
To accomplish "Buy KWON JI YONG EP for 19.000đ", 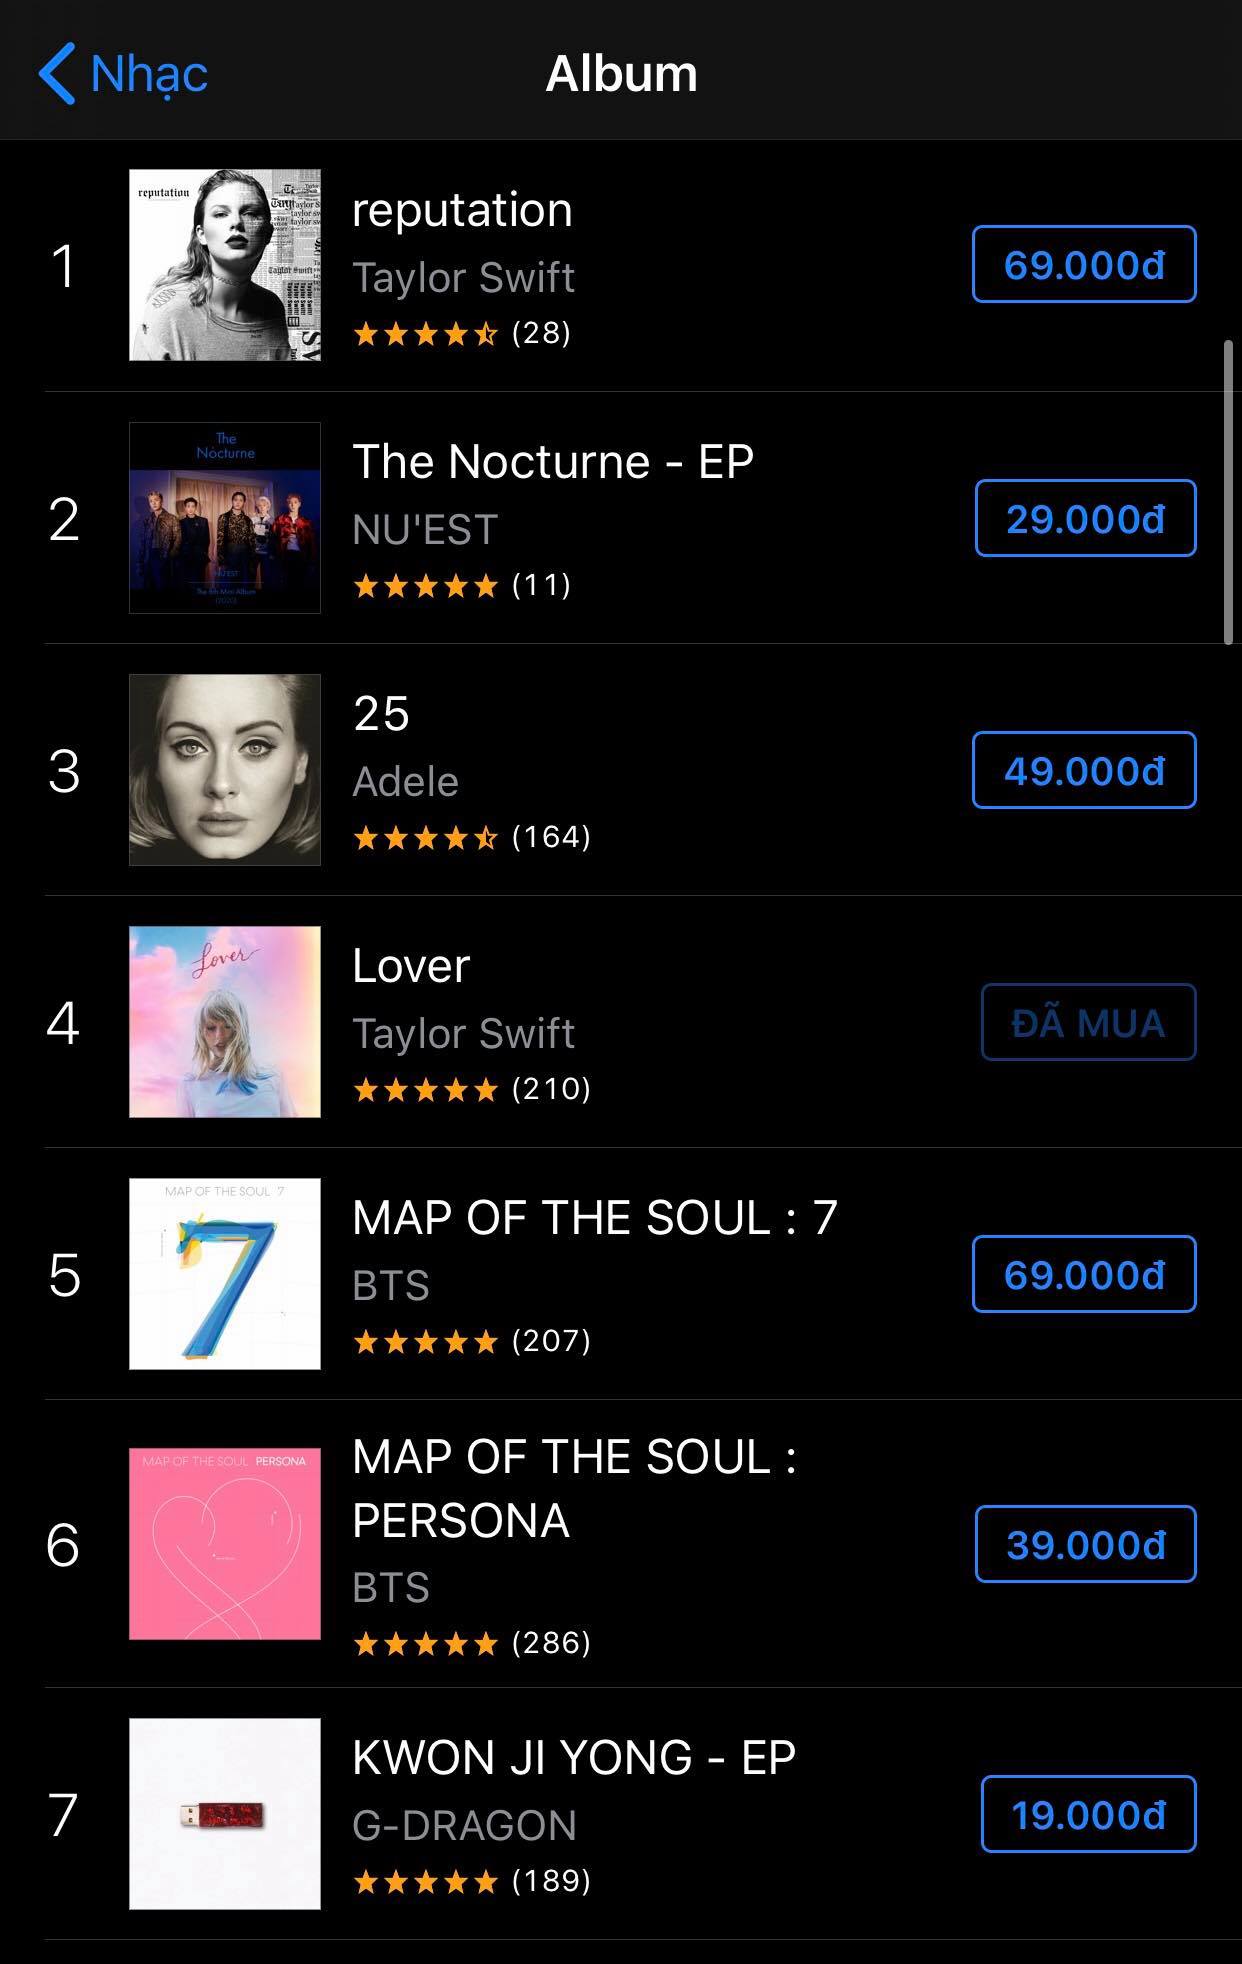I will pos(1088,1814).
